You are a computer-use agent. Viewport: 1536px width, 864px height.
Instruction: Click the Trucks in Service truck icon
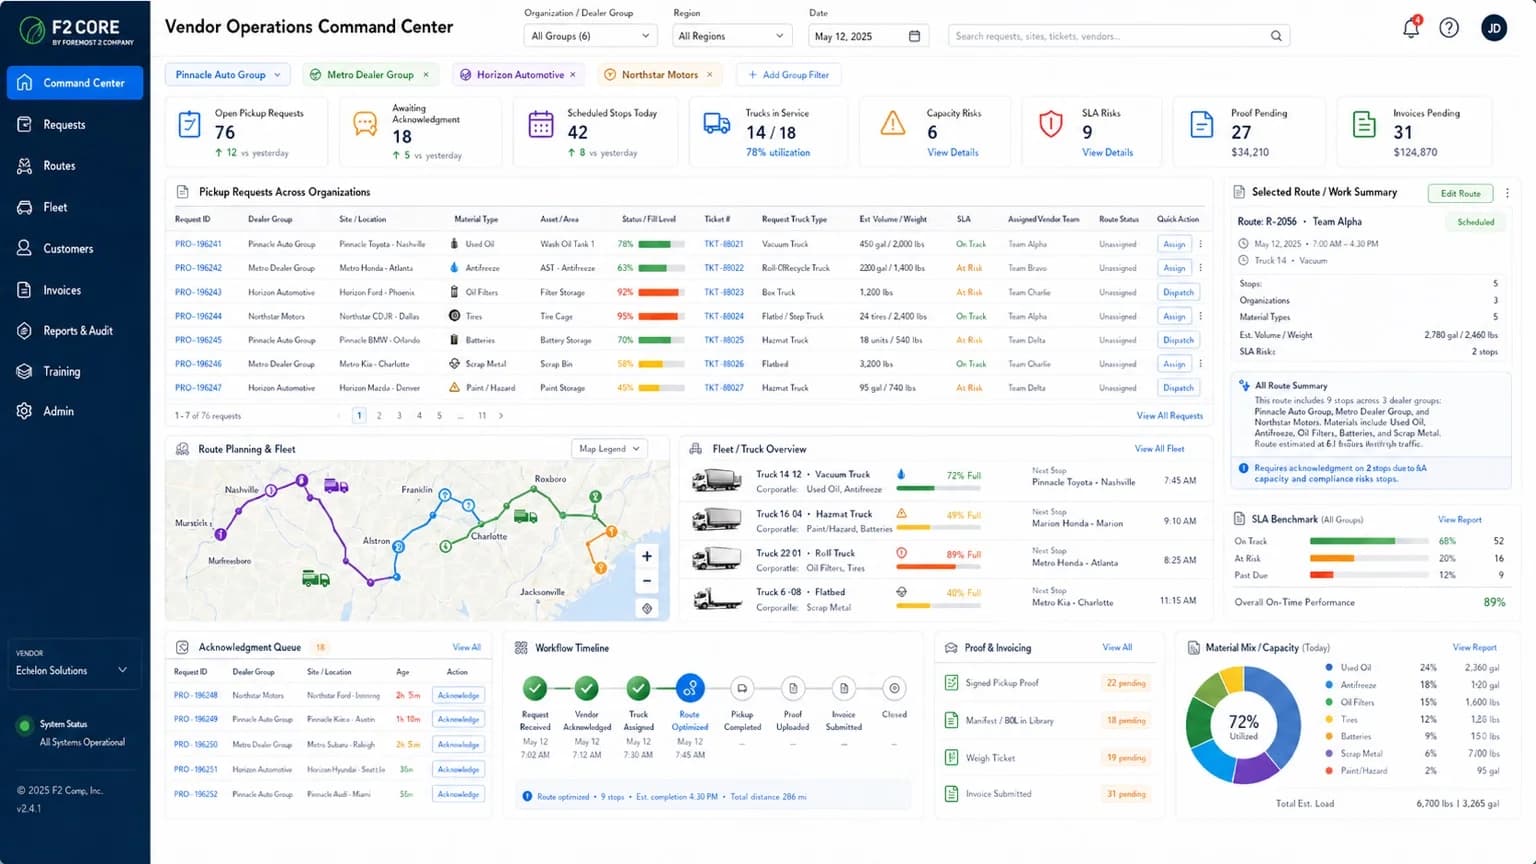(x=717, y=124)
